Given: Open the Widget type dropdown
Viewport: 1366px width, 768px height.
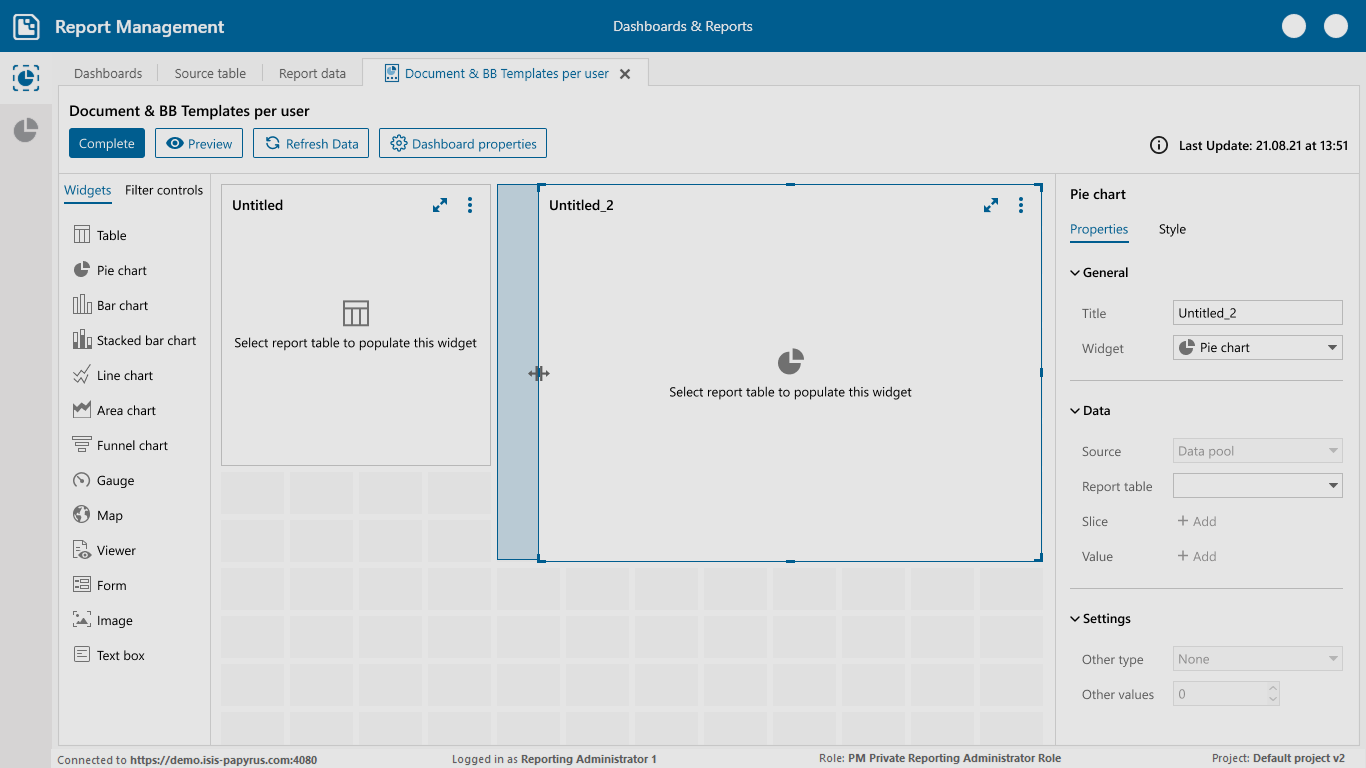Looking at the screenshot, I should [1257, 348].
